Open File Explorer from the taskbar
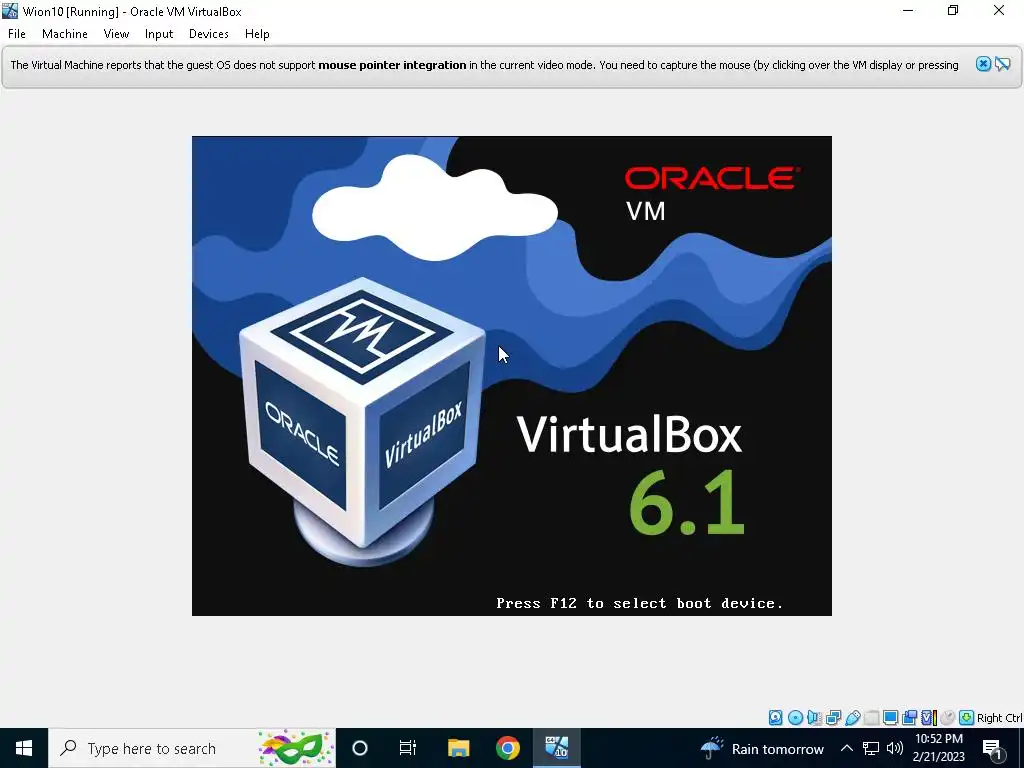 (458, 748)
